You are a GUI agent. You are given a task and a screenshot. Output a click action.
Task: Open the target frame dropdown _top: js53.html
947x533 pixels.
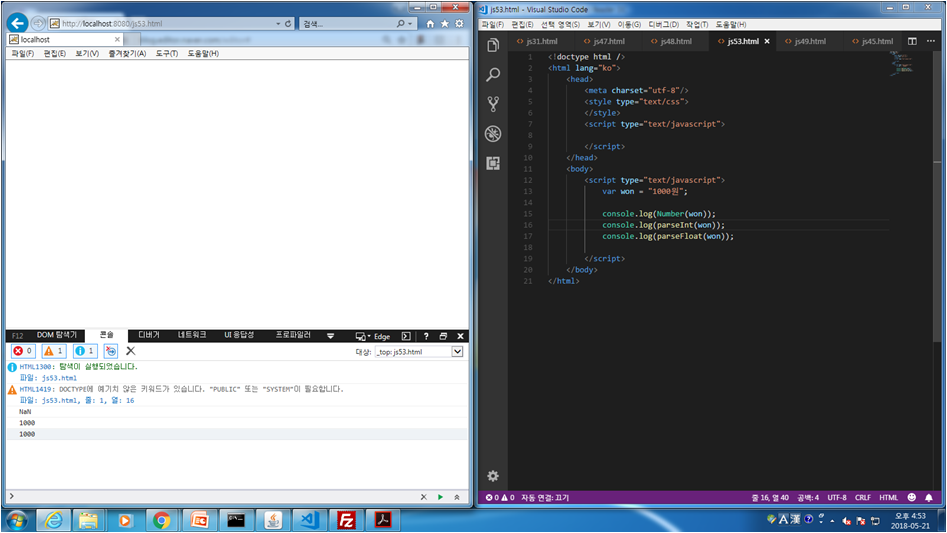tap(419, 351)
